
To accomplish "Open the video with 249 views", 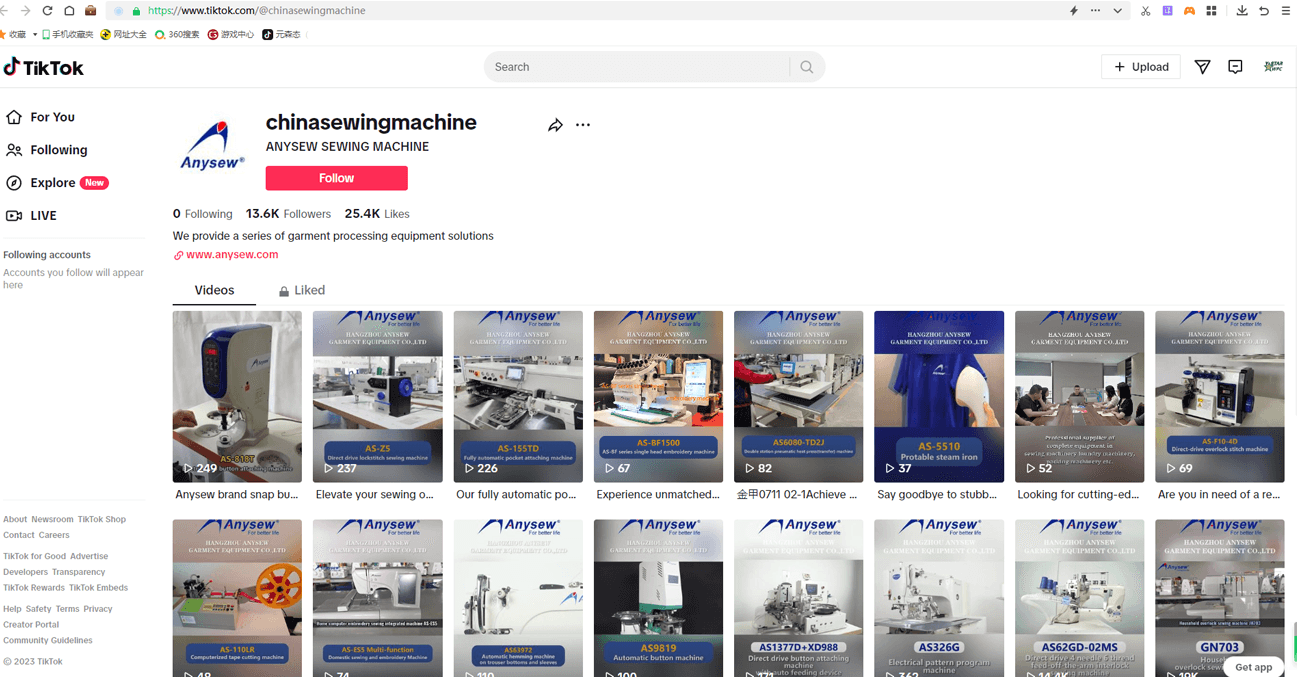I will click(x=237, y=397).
